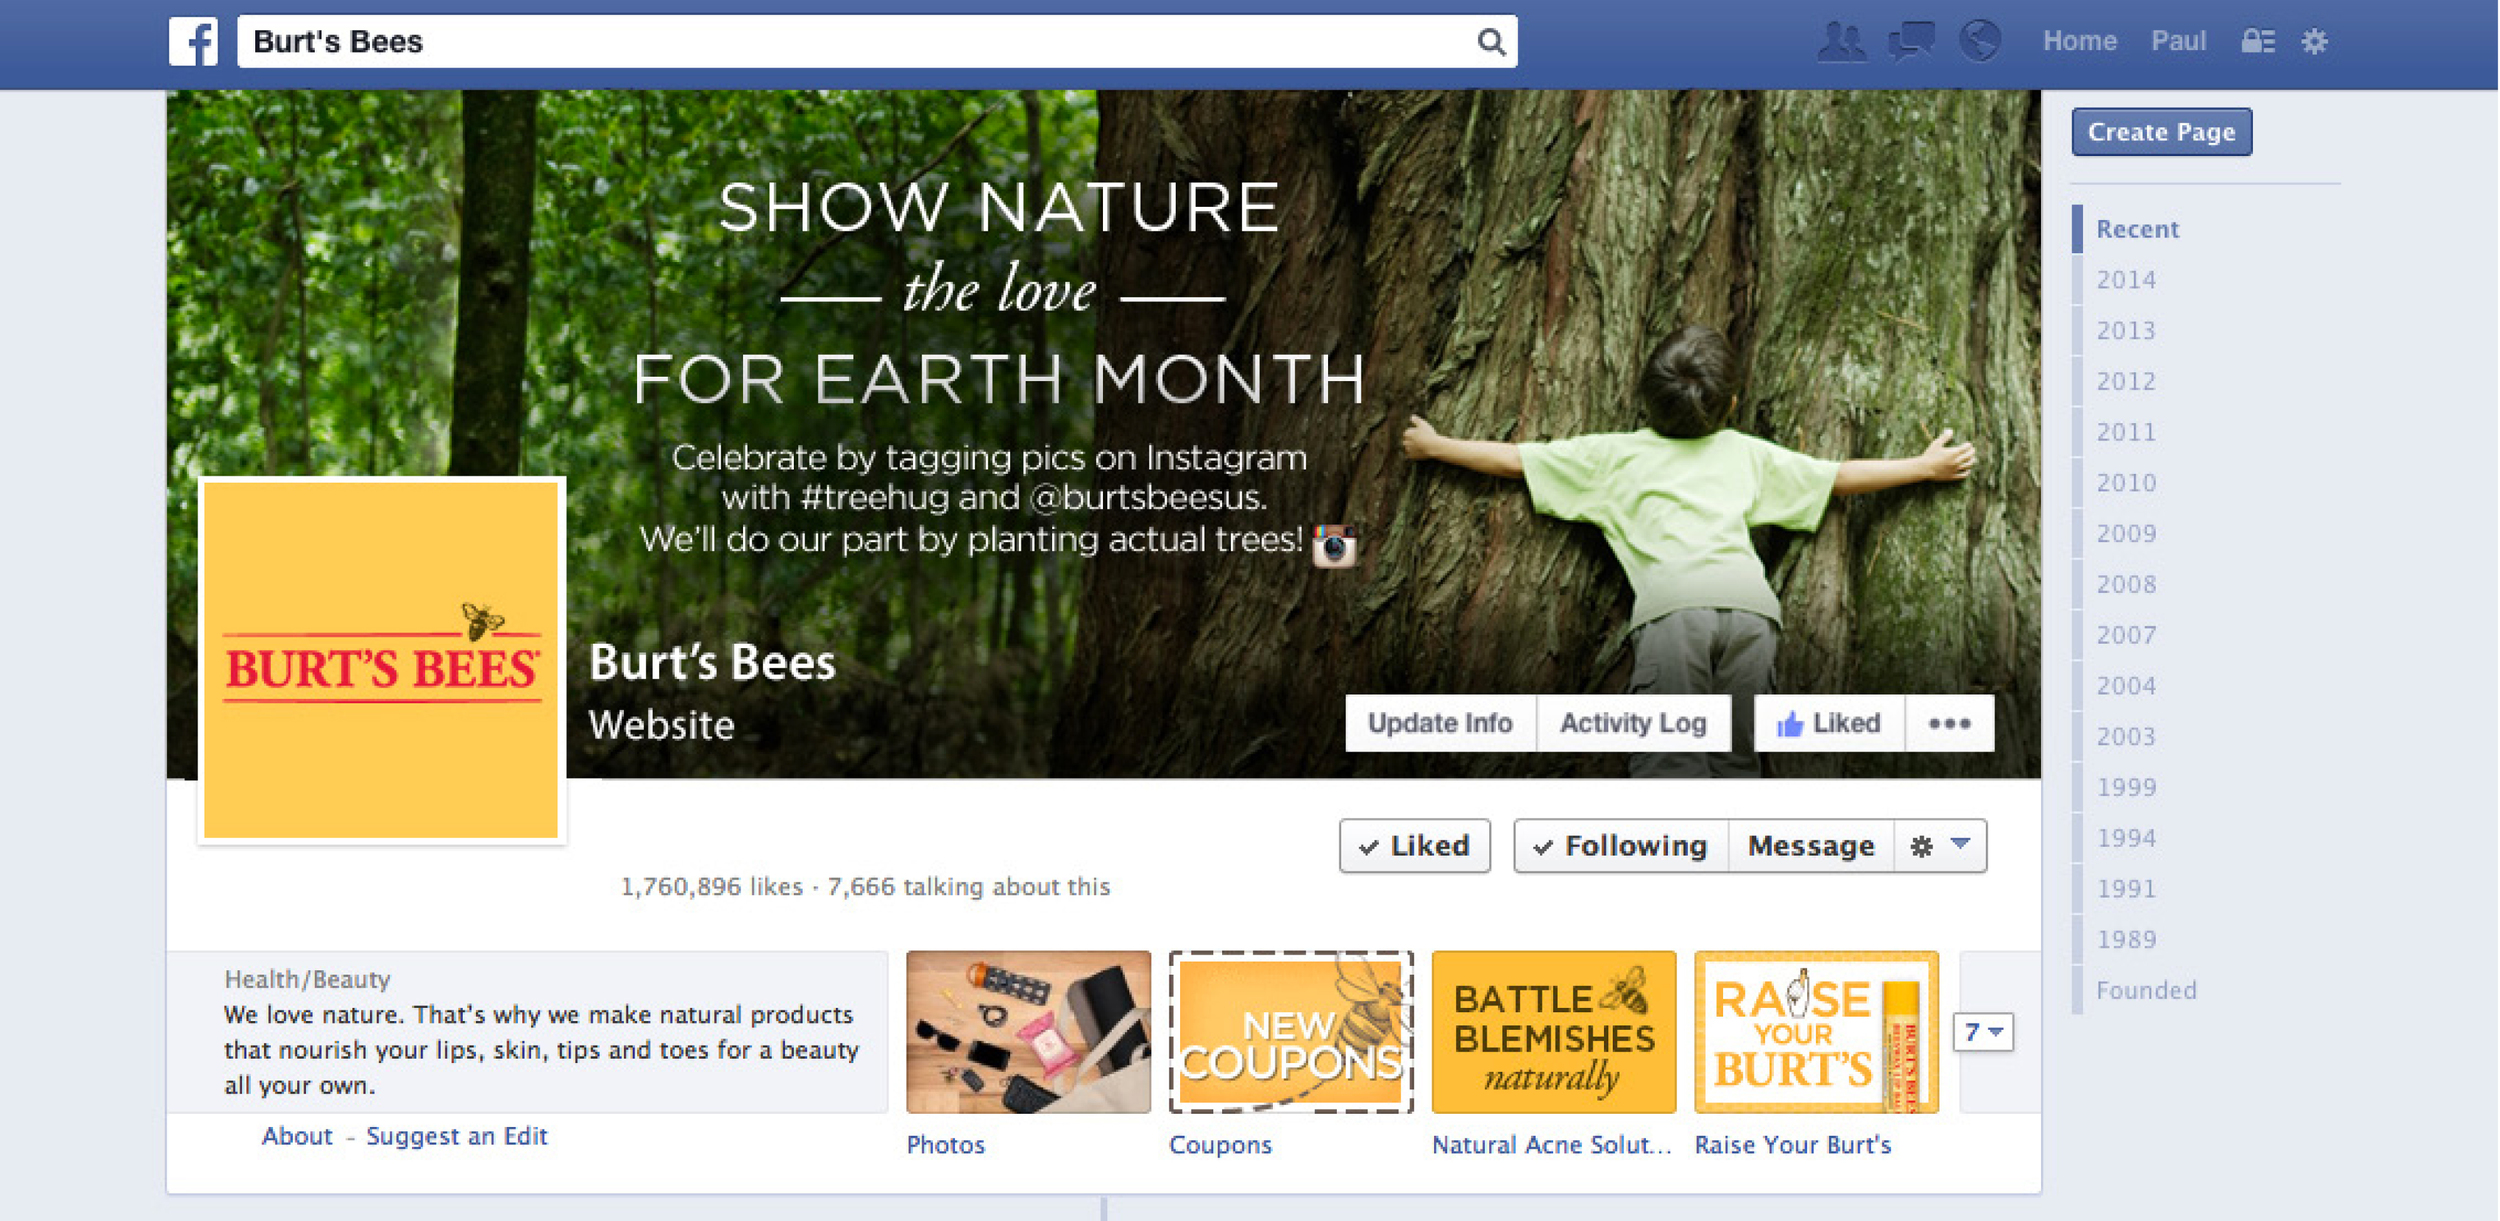Open privacy shortcuts lock icon
This screenshot has width=2500, height=1221.
2257,41
